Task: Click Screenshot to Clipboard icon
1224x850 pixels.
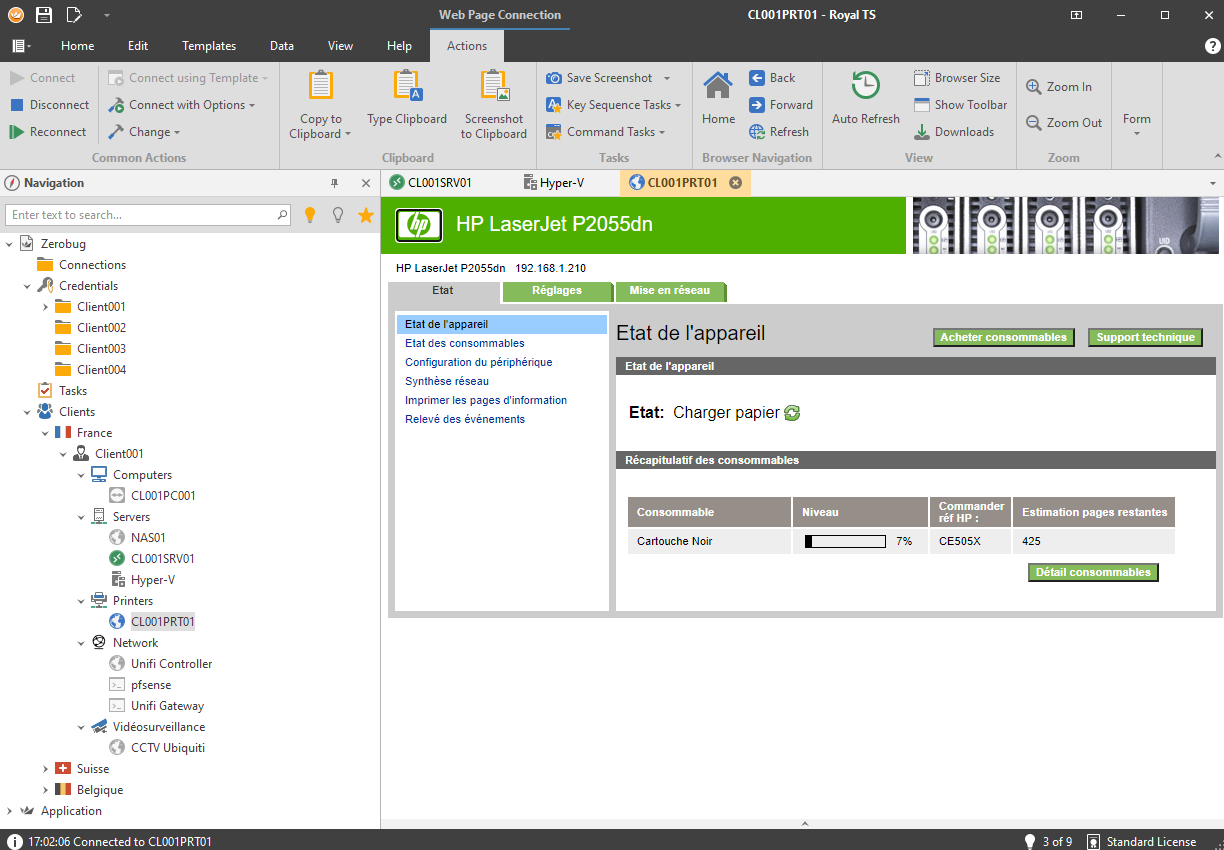Action: click(494, 87)
